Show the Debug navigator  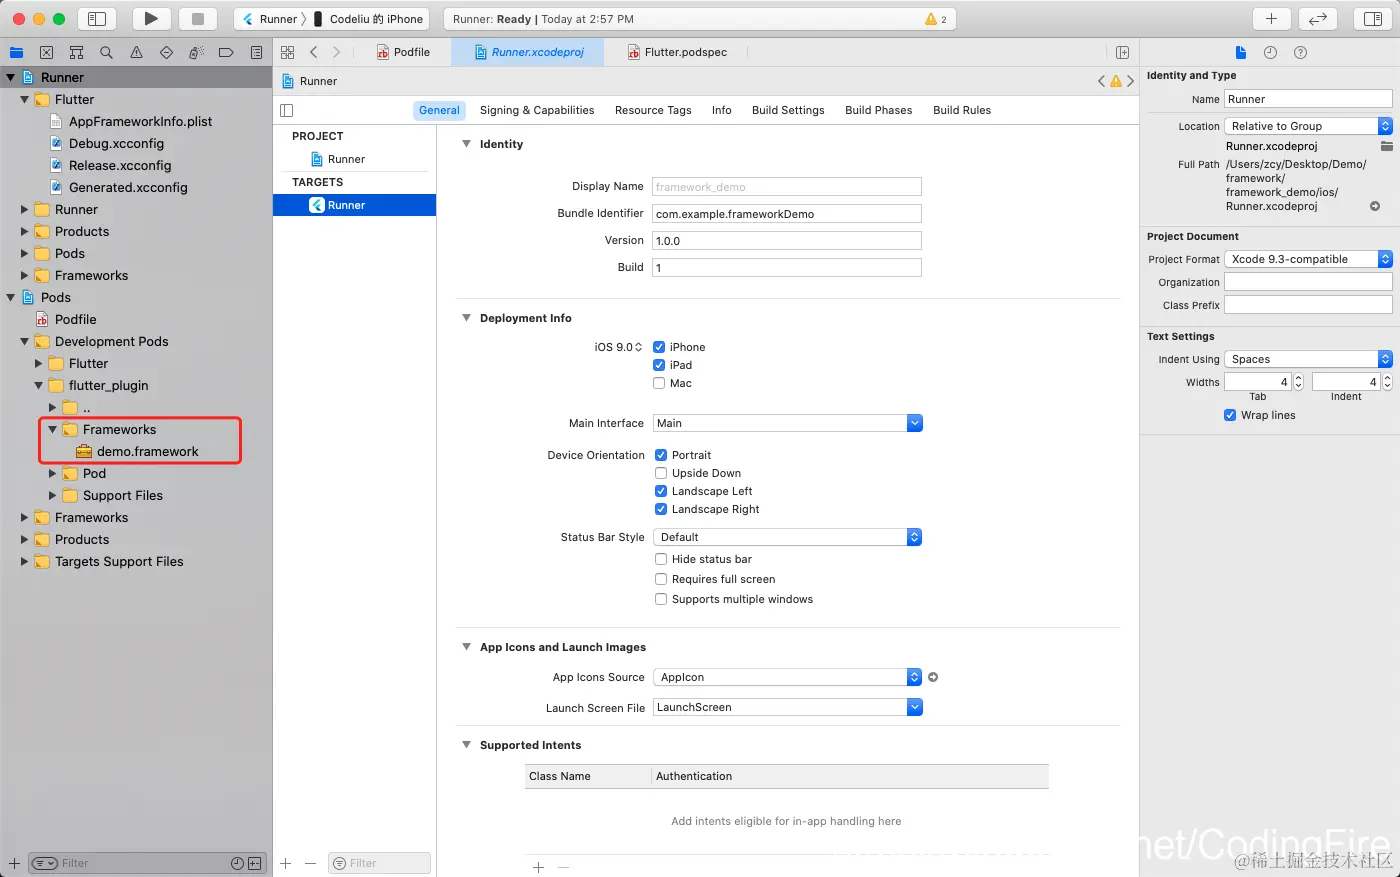[196, 52]
